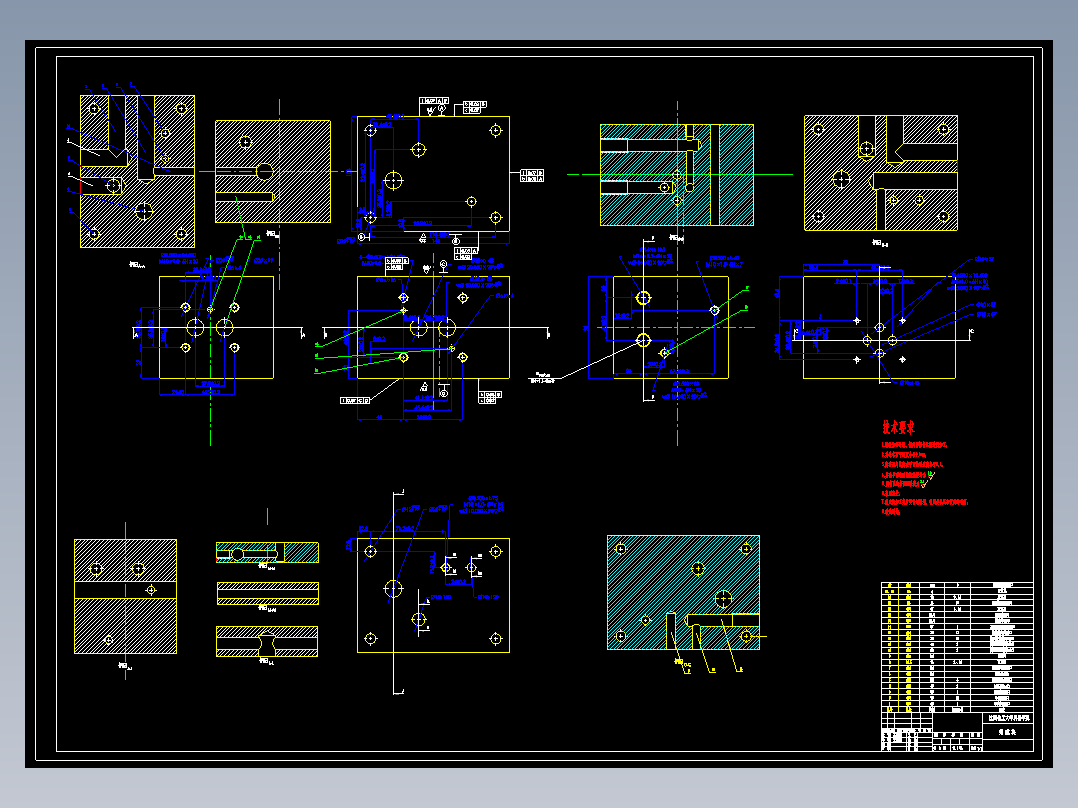Click the small hatched section with hourglass-shaped opening
The image size is (1078, 808).
pyautogui.click(x=267, y=642)
